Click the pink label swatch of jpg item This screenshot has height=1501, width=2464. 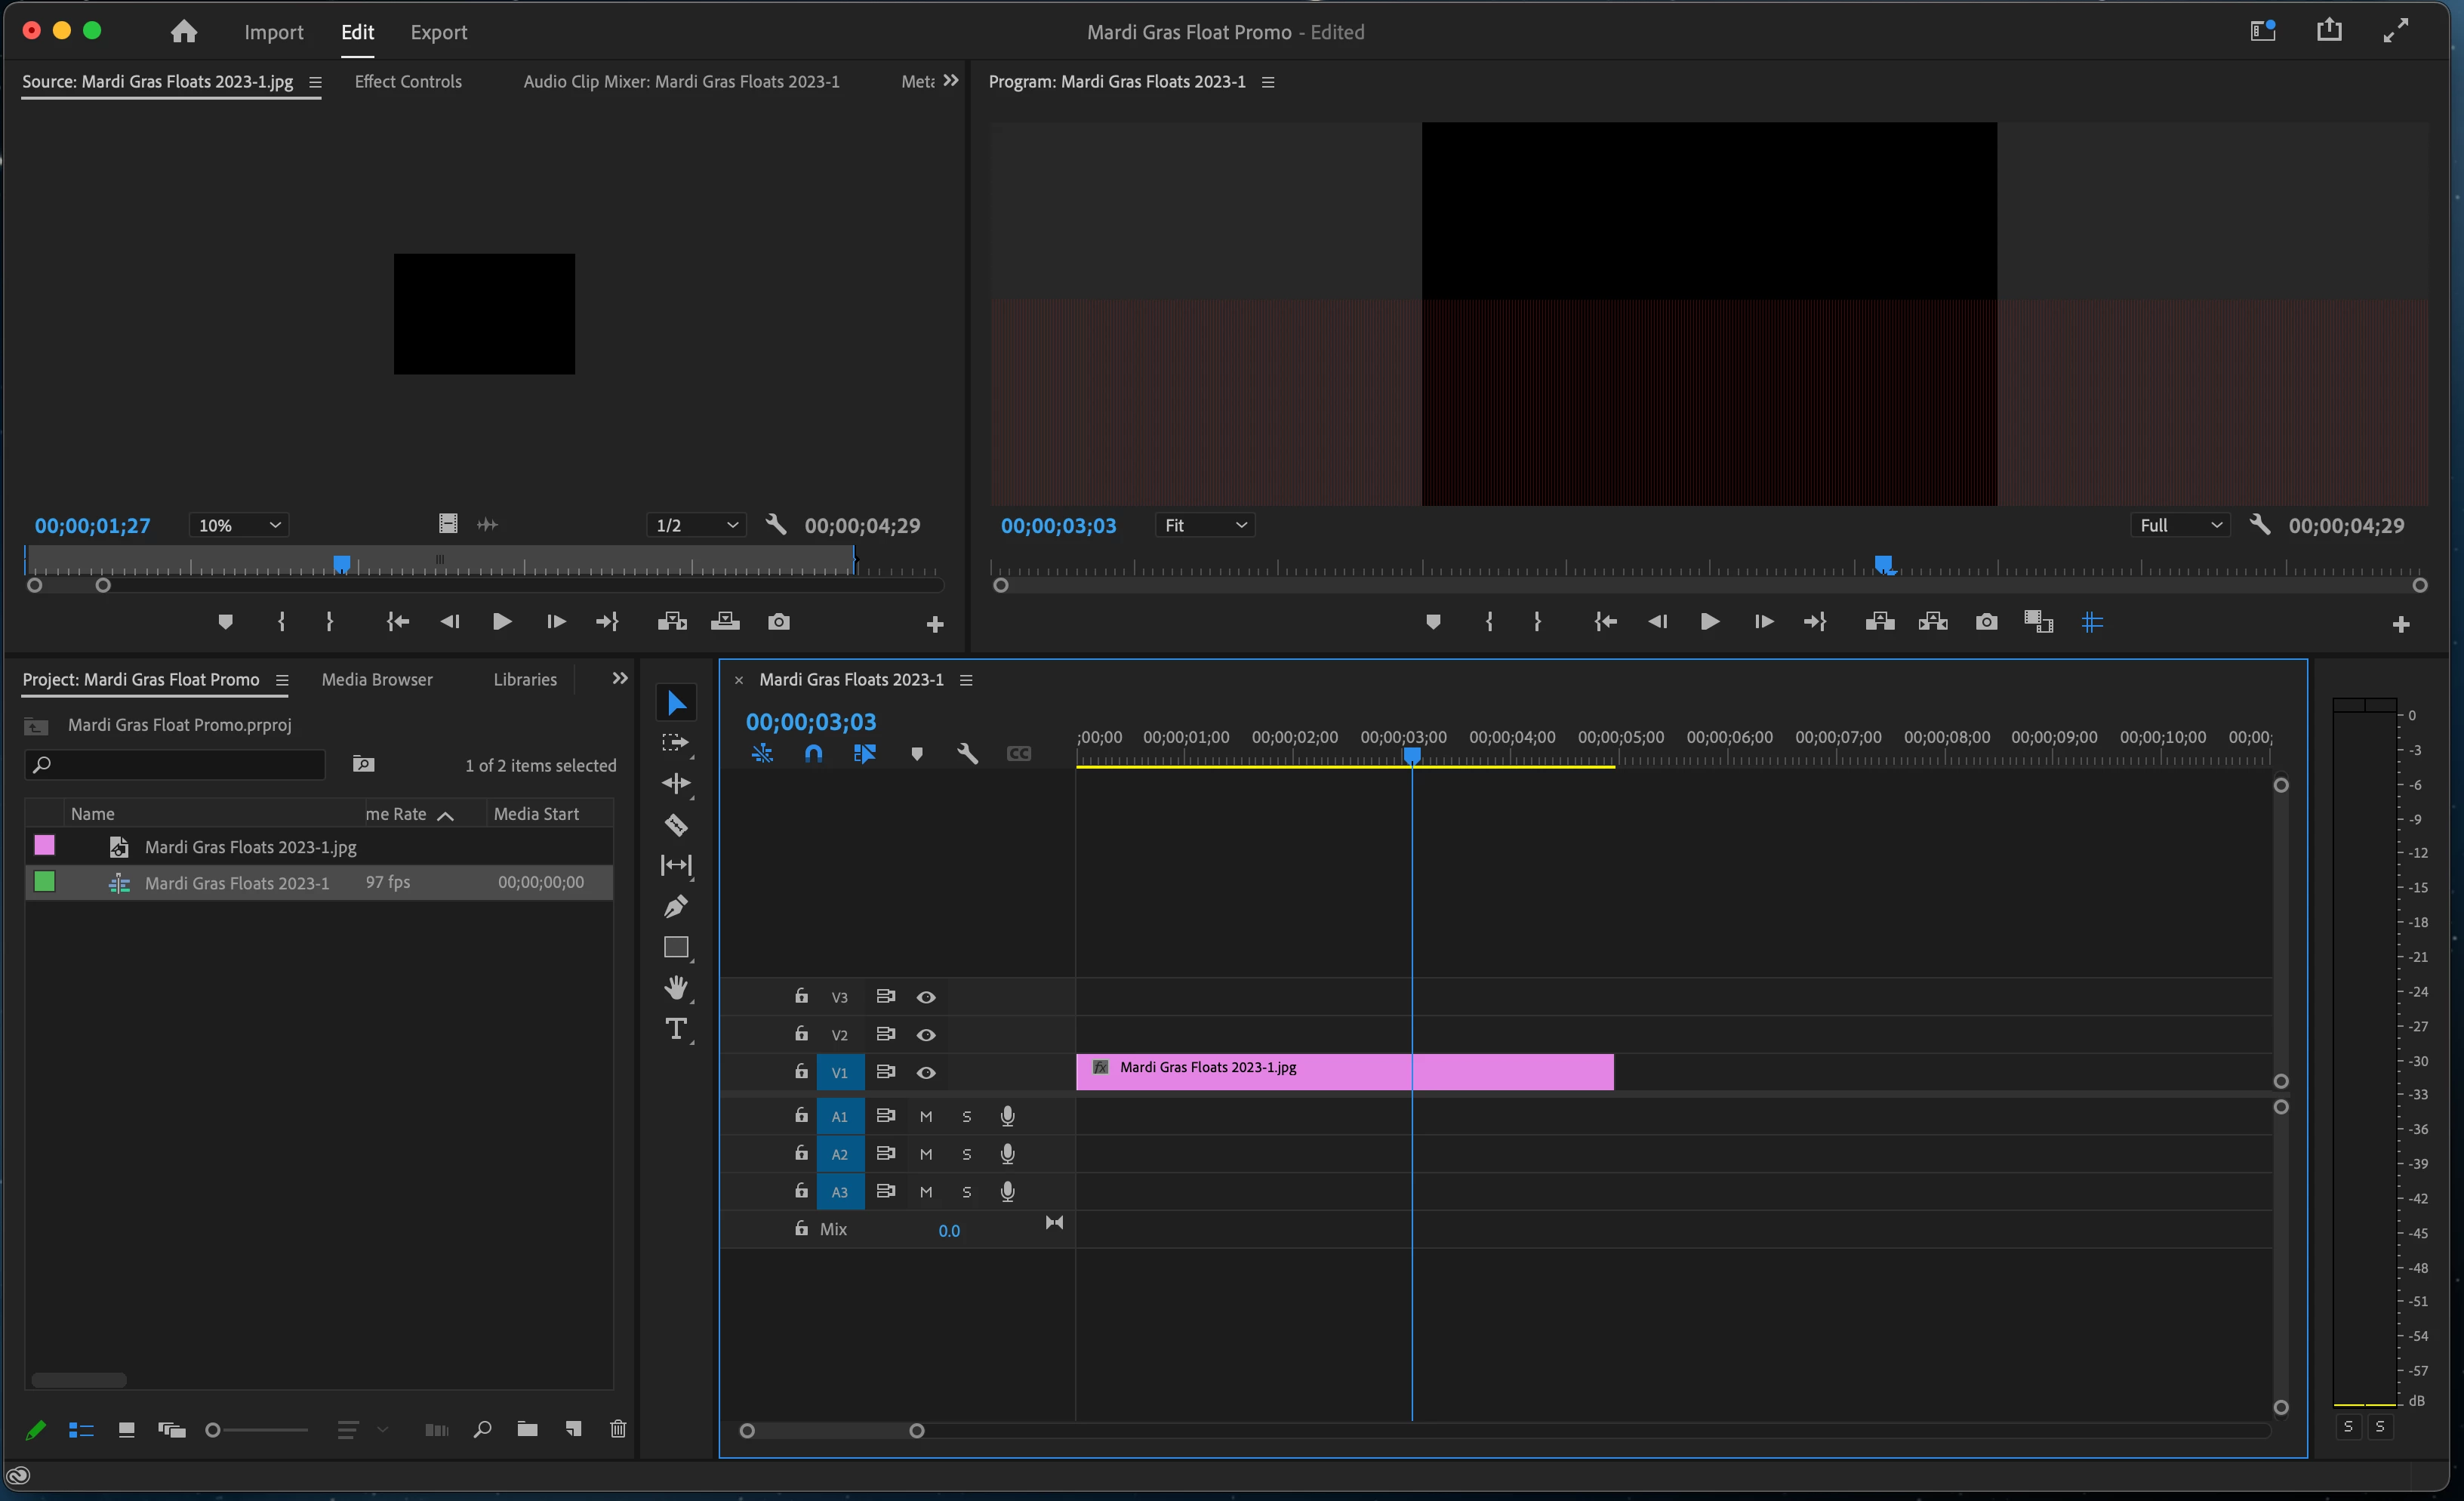[x=45, y=845]
